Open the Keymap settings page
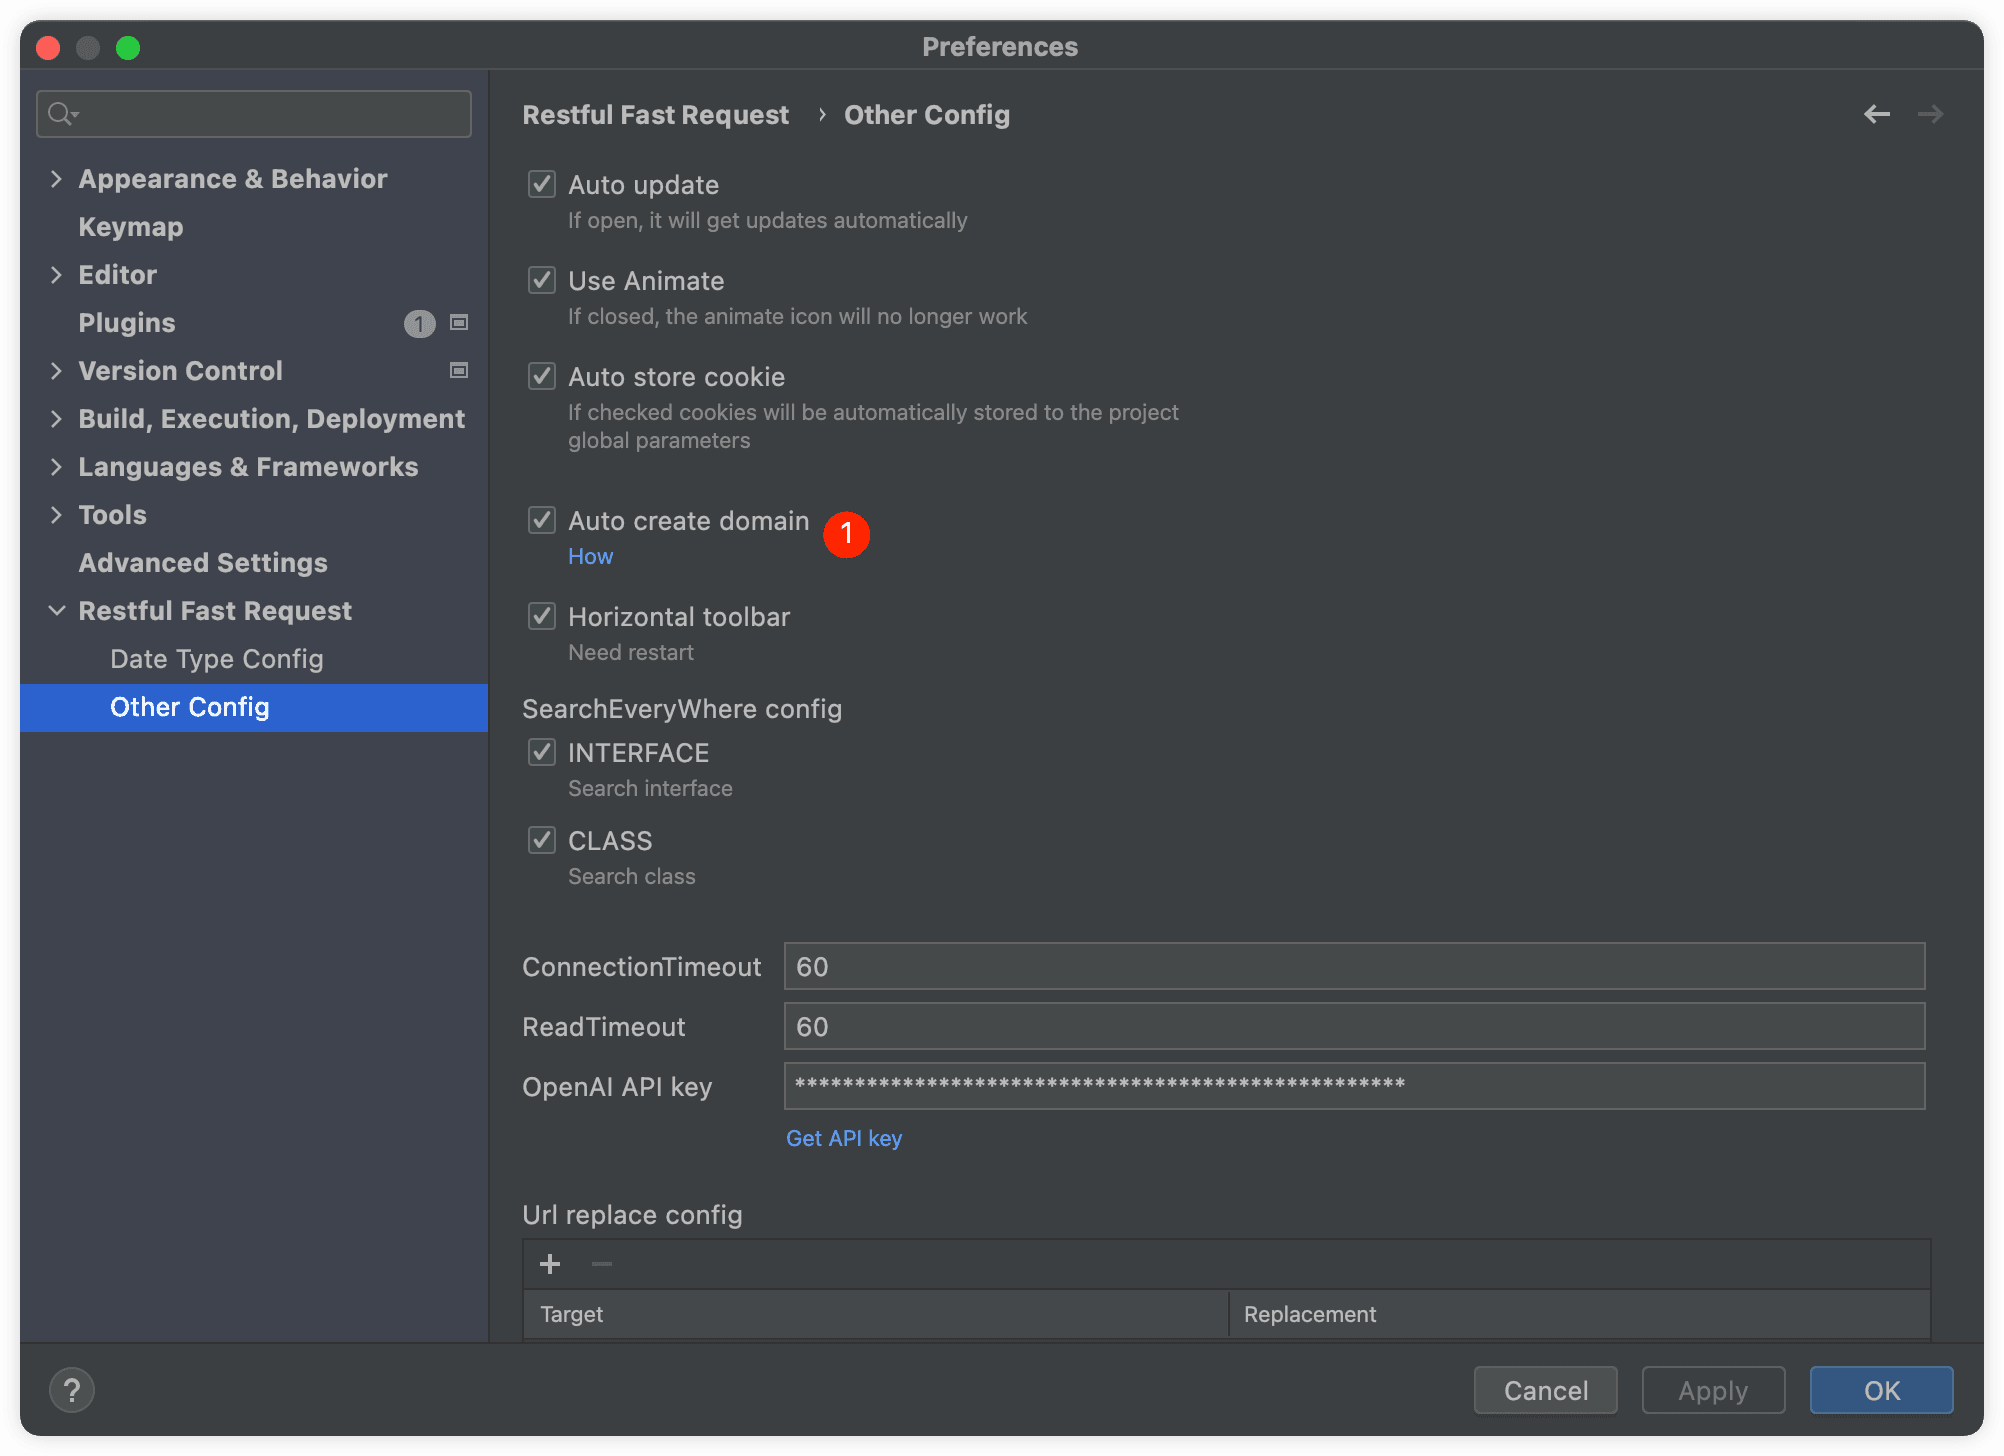 [x=131, y=227]
